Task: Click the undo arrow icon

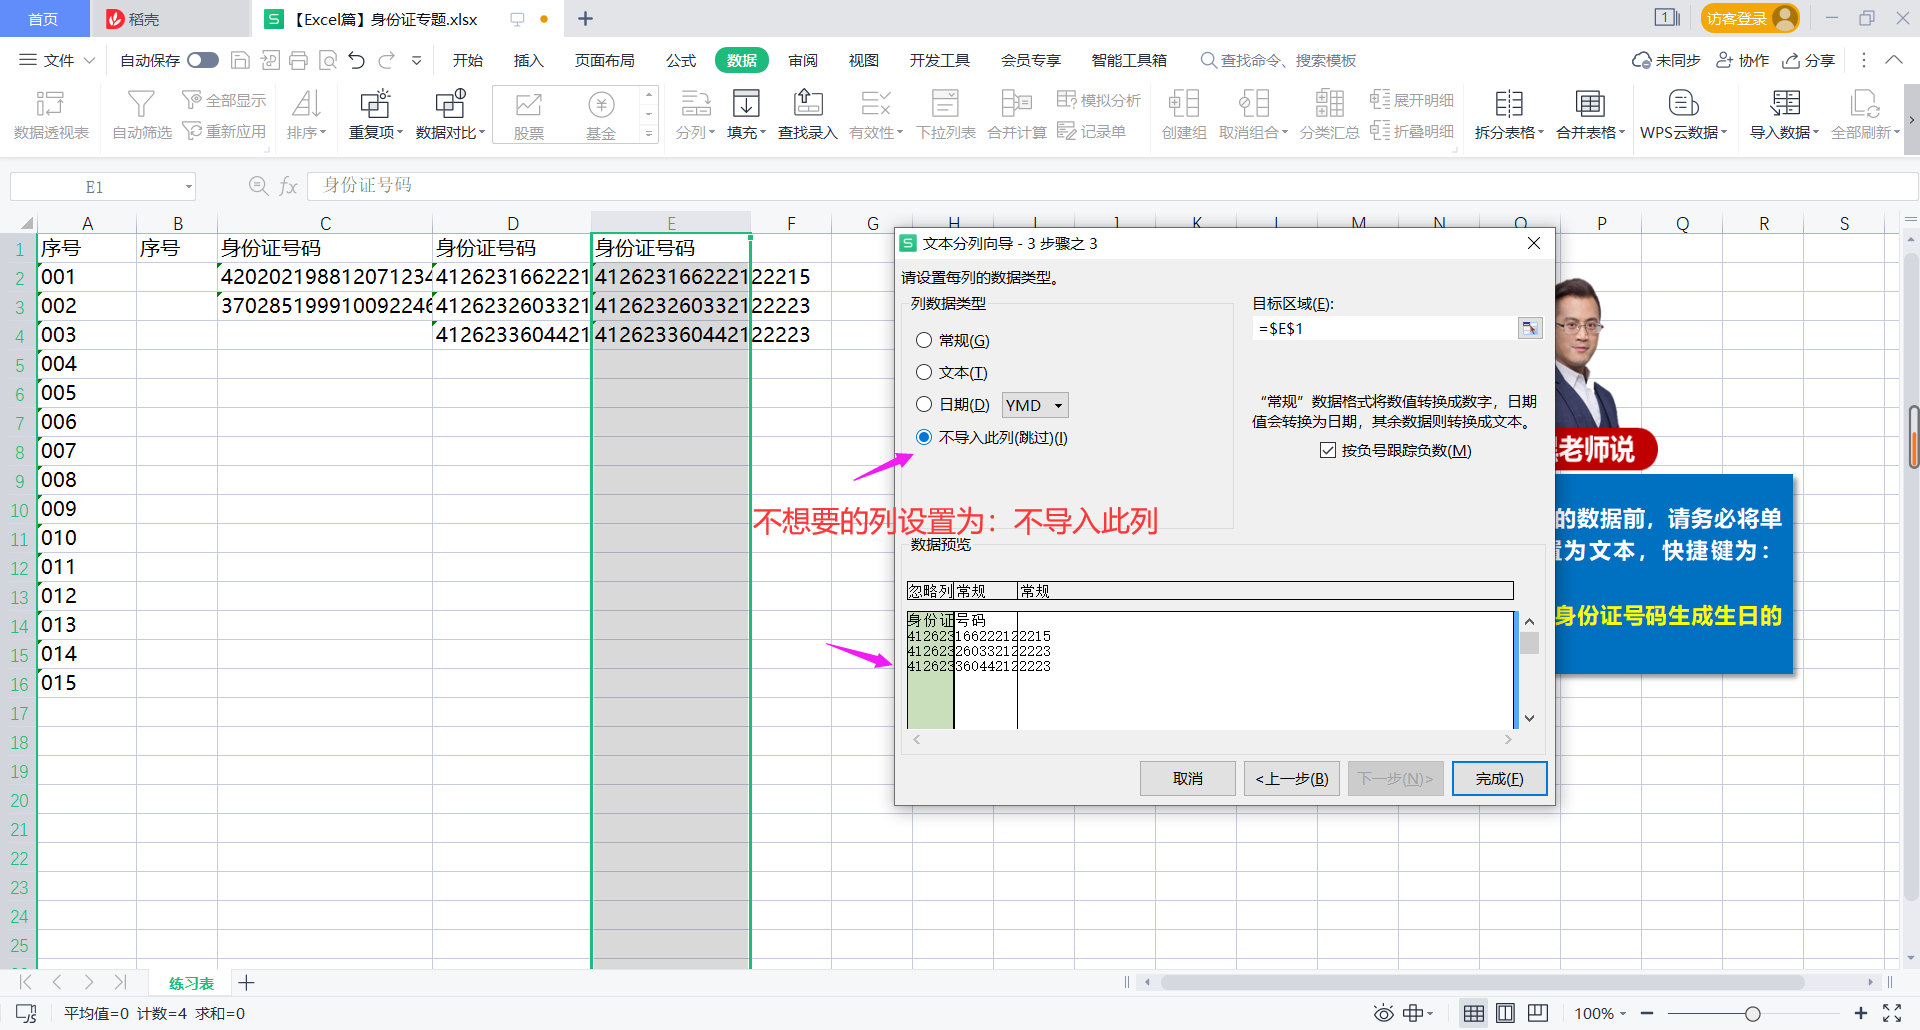Action: click(x=357, y=60)
